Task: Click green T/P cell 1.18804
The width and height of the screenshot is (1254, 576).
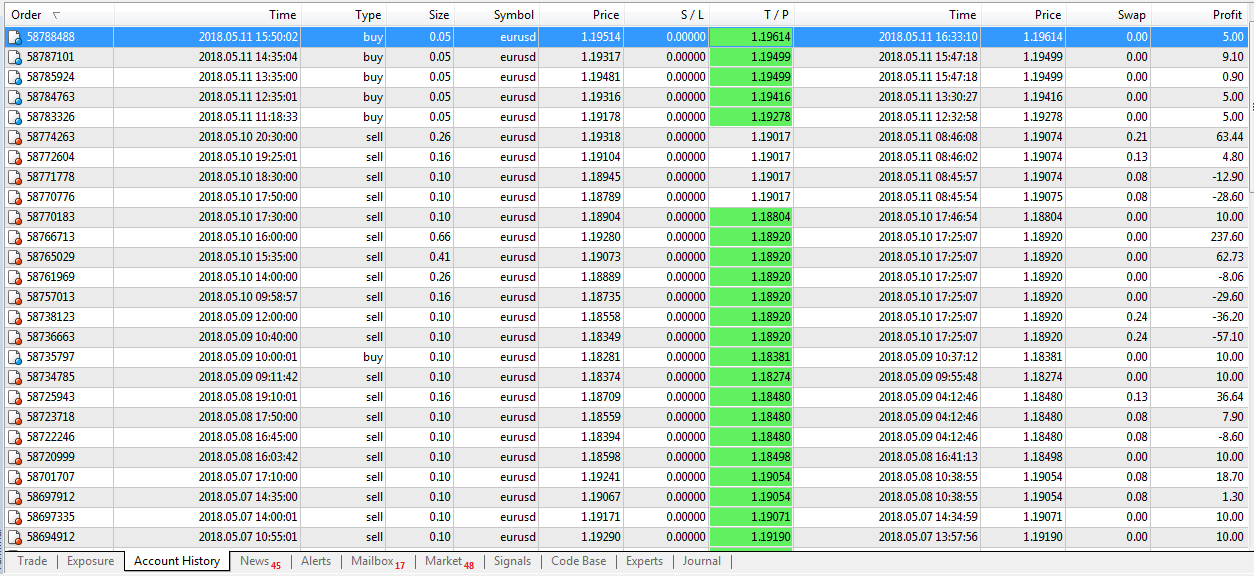Action: click(752, 217)
